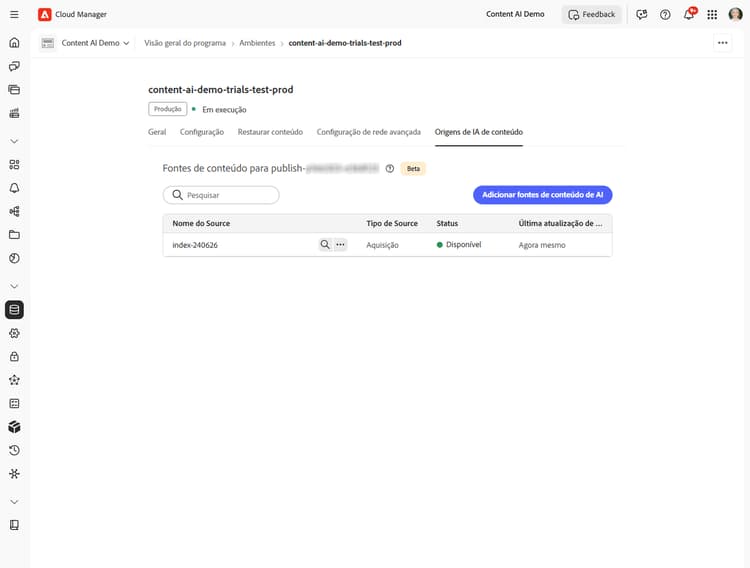
Task: Click the Aquisição type cell
Action: pos(382,245)
